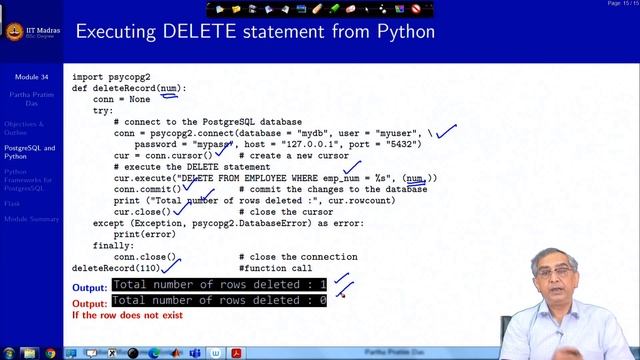Image resolution: width=640 pixels, height=360 pixels.
Task: Click 'cur = conn.cursor()' code
Action: pos(163,156)
